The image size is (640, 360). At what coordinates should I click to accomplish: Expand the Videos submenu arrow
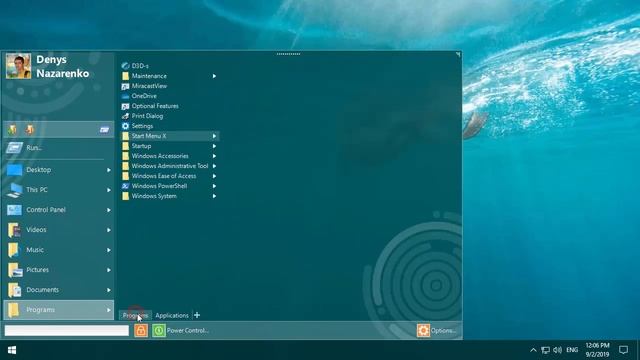pyautogui.click(x=109, y=230)
